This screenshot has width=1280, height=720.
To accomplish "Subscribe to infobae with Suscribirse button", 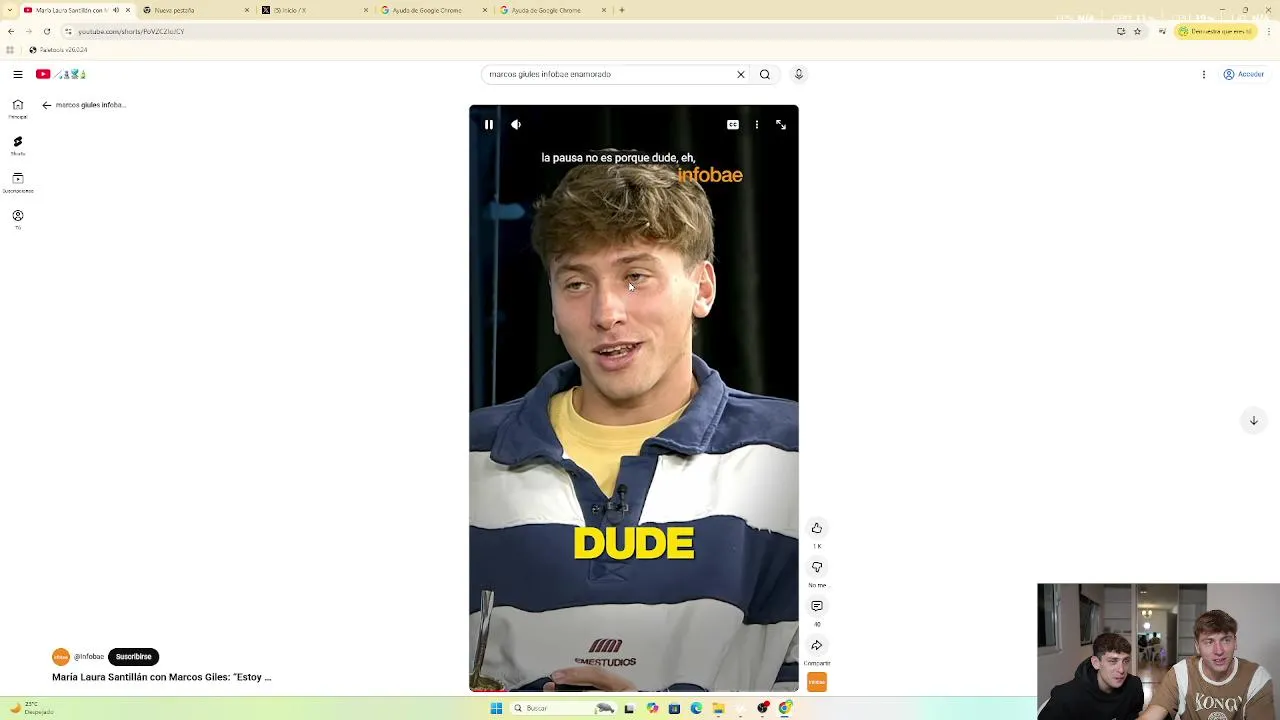I will click(134, 657).
